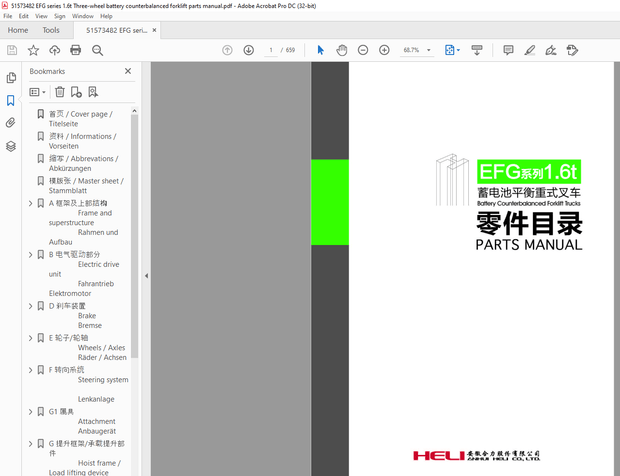620x476 pixels.
Task: Click the bookmarks scroll up arrow
Action: (x=134, y=111)
